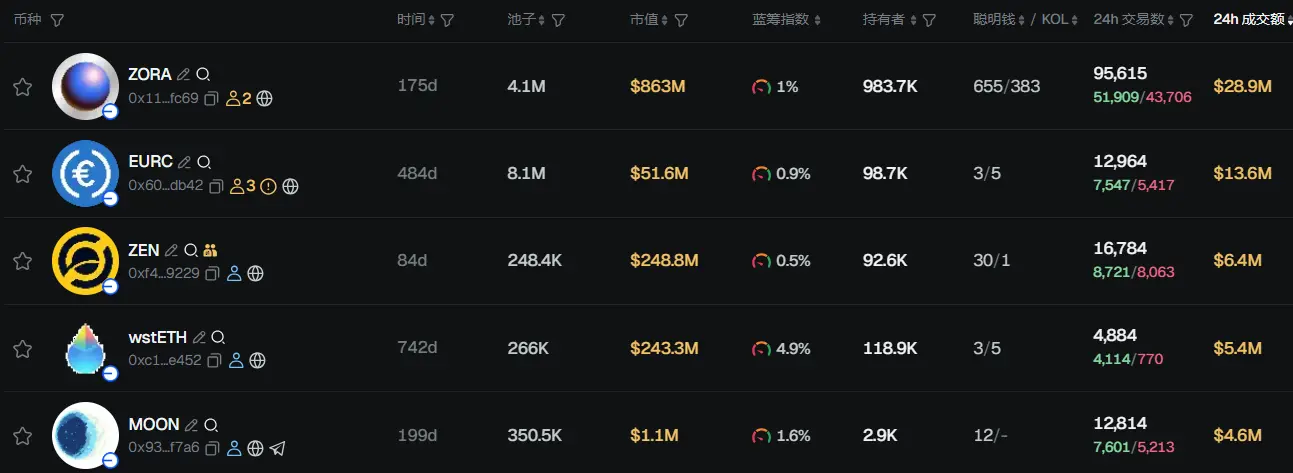
Task: Open the 持有者 column filter
Action: [x=929, y=20]
